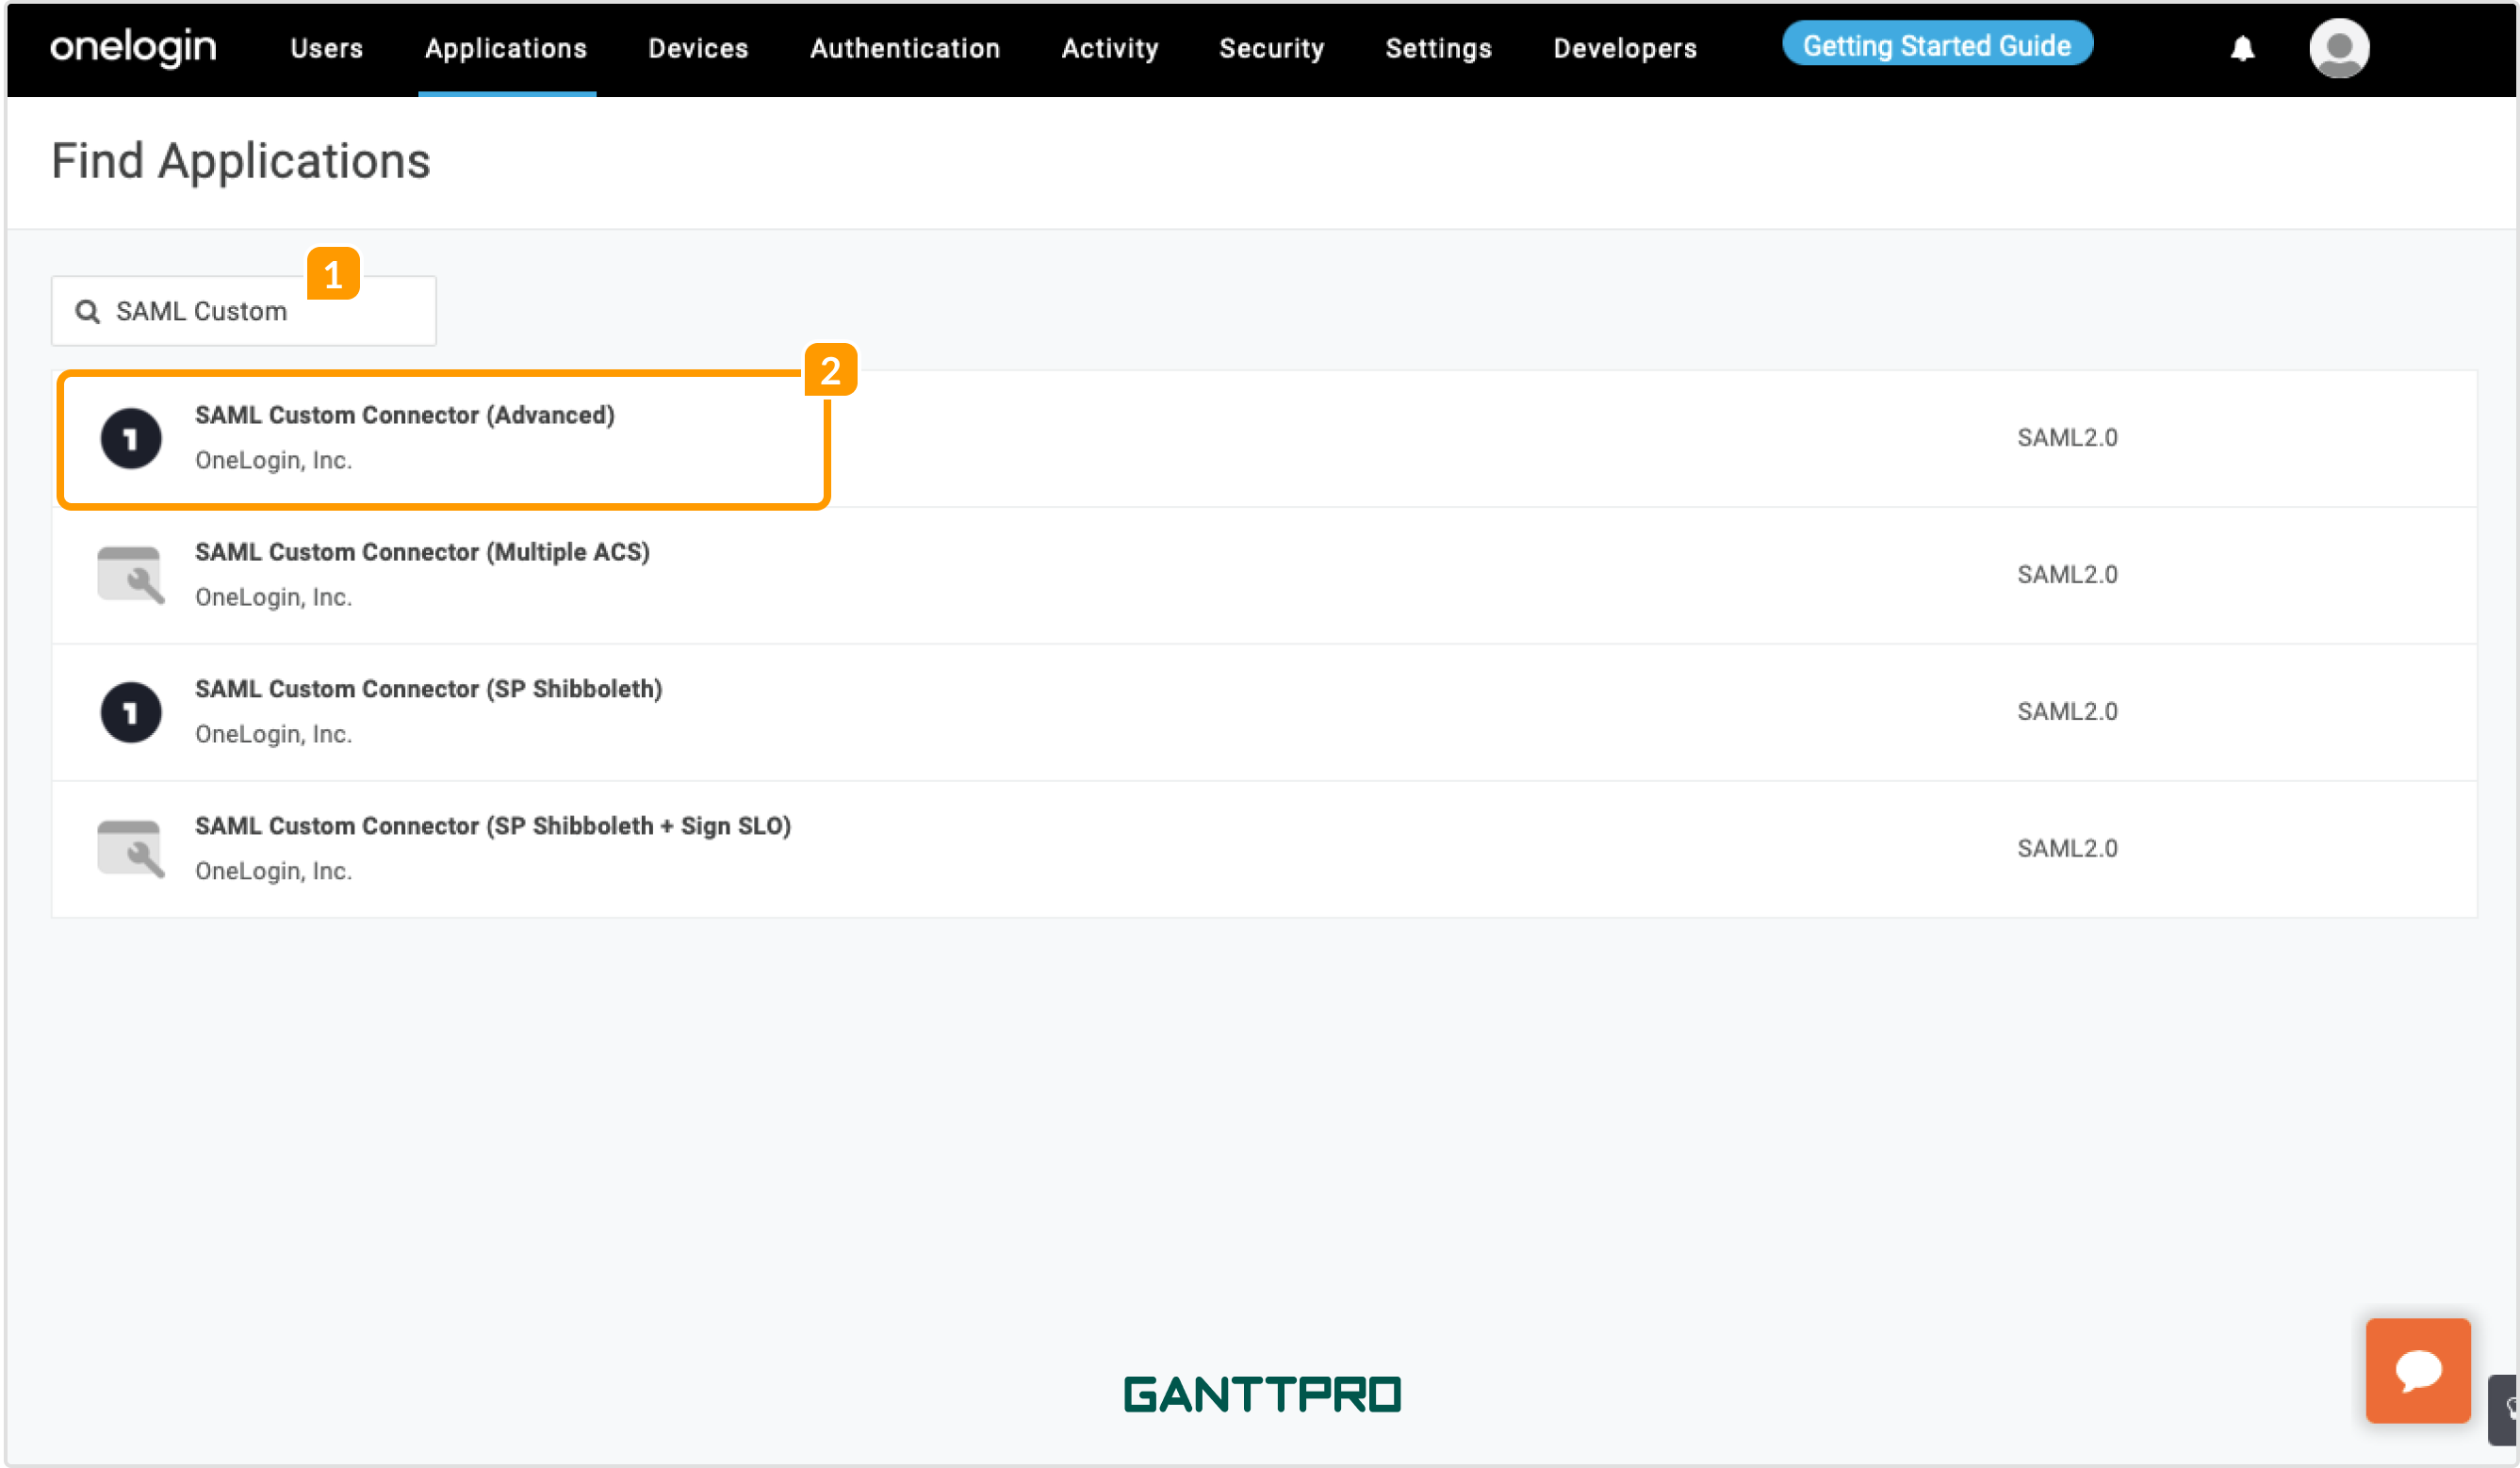Open the Applications menu
The image size is (2520, 1468).
tap(506, 48)
